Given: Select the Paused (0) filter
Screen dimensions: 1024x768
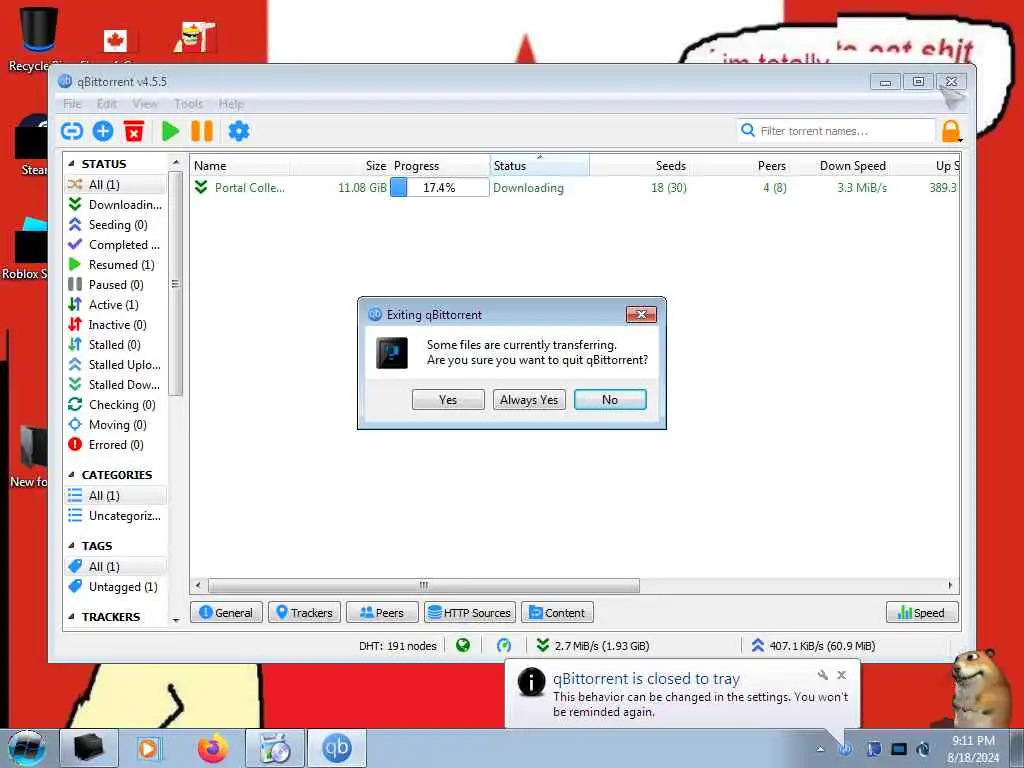Looking at the screenshot, I should 116,285.
